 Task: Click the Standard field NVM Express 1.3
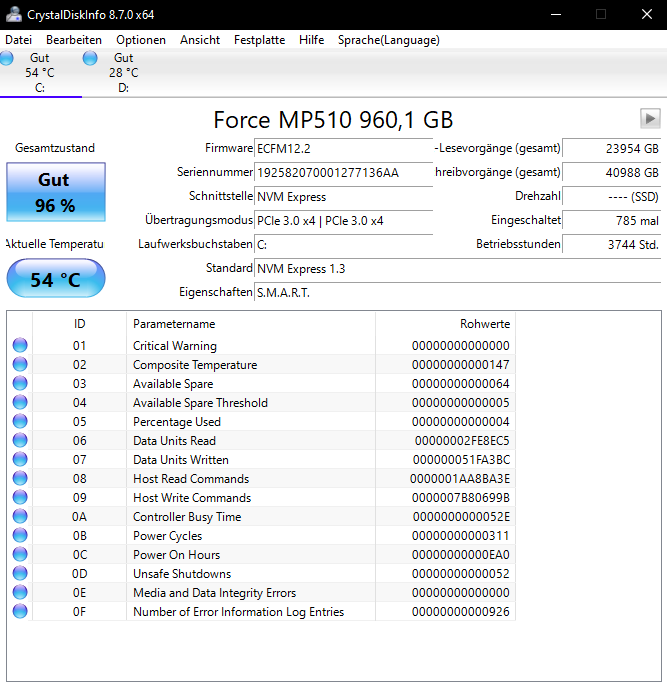coord(457,268)
